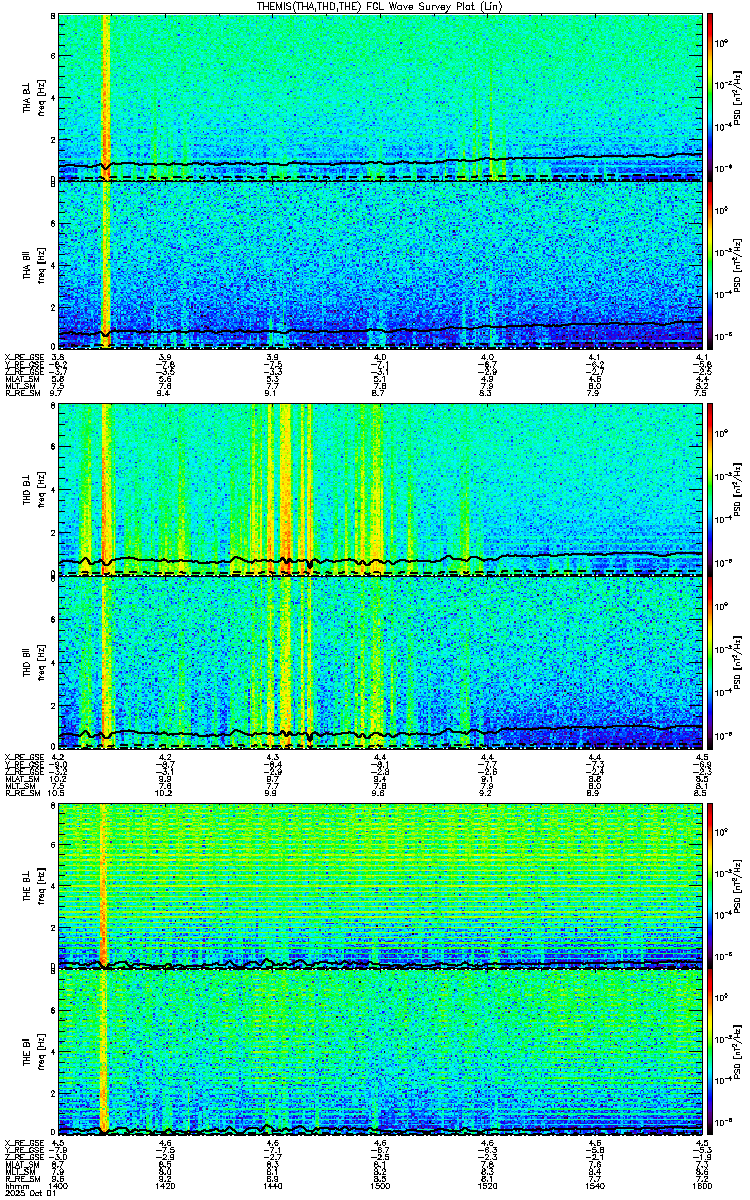Click the 1540 time tick label
The image size is (750, 1200).
[596, 1186]
